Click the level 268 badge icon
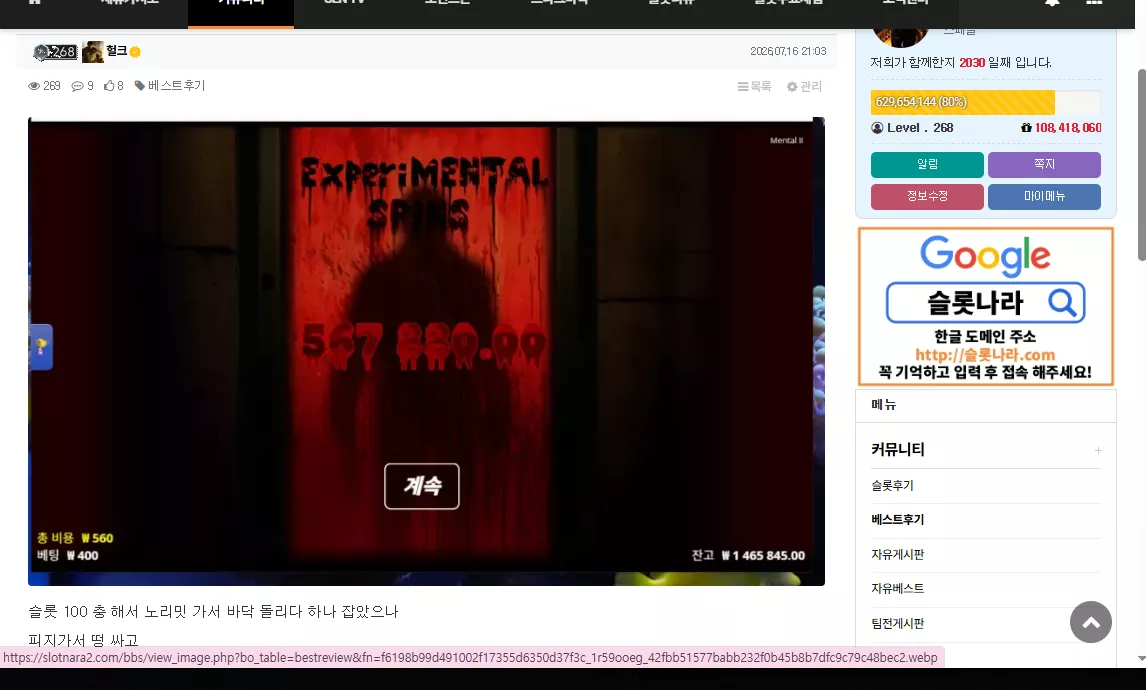This screenshot has height=690, width=1146. coord(55,52)
